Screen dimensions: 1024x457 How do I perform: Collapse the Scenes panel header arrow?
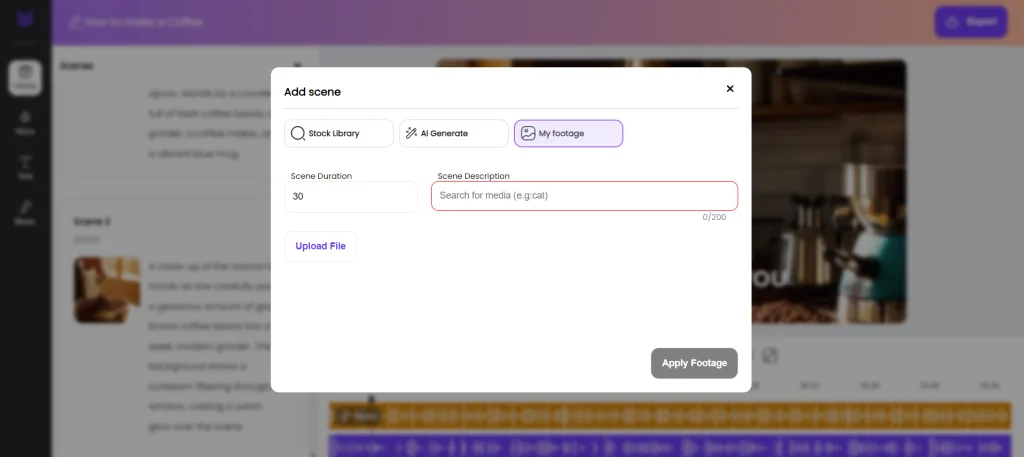click(241, 66)
